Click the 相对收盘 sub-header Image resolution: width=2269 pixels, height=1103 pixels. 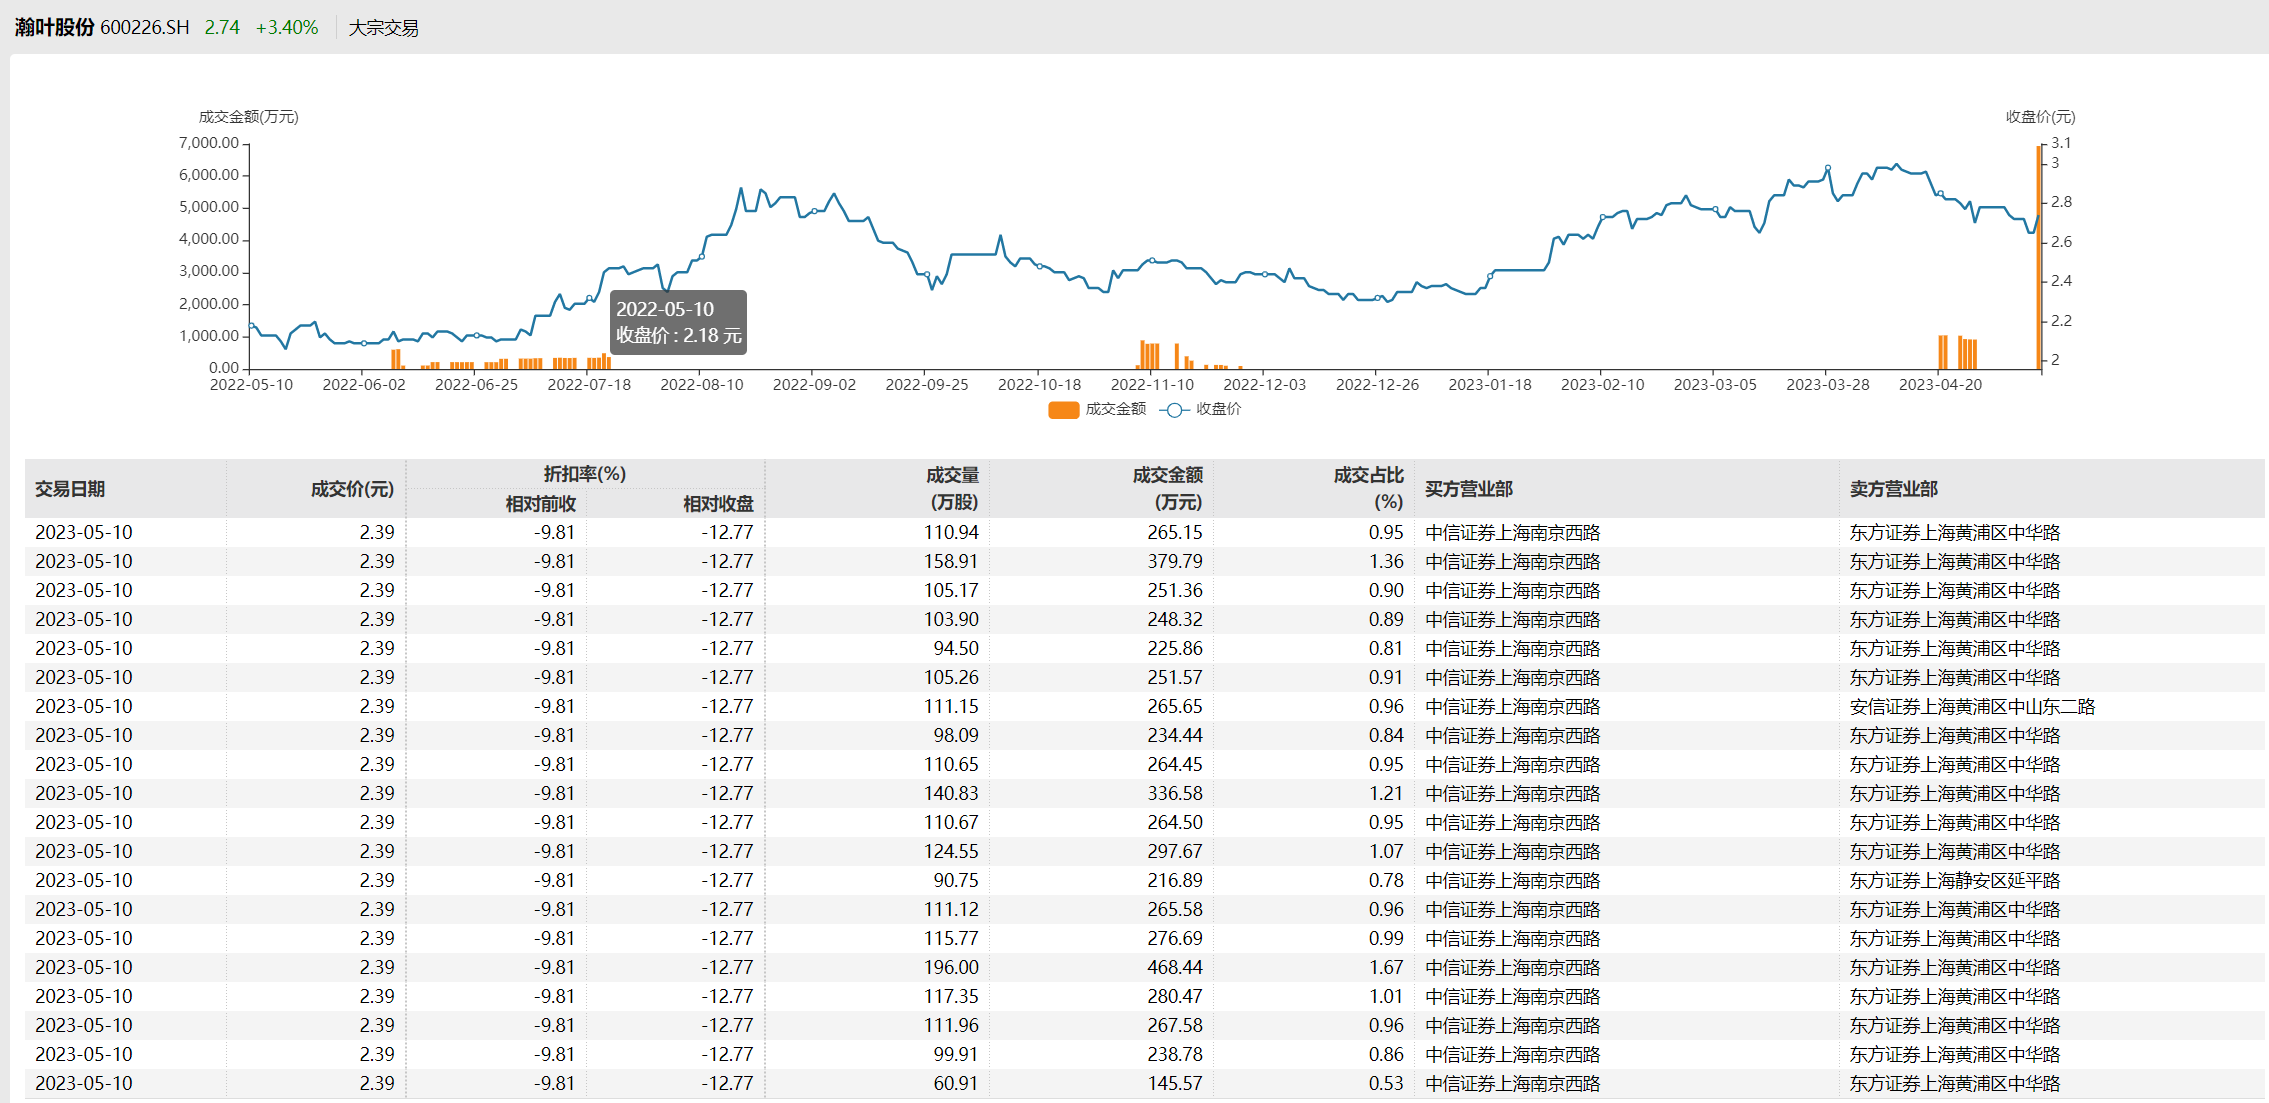[718, 504]
